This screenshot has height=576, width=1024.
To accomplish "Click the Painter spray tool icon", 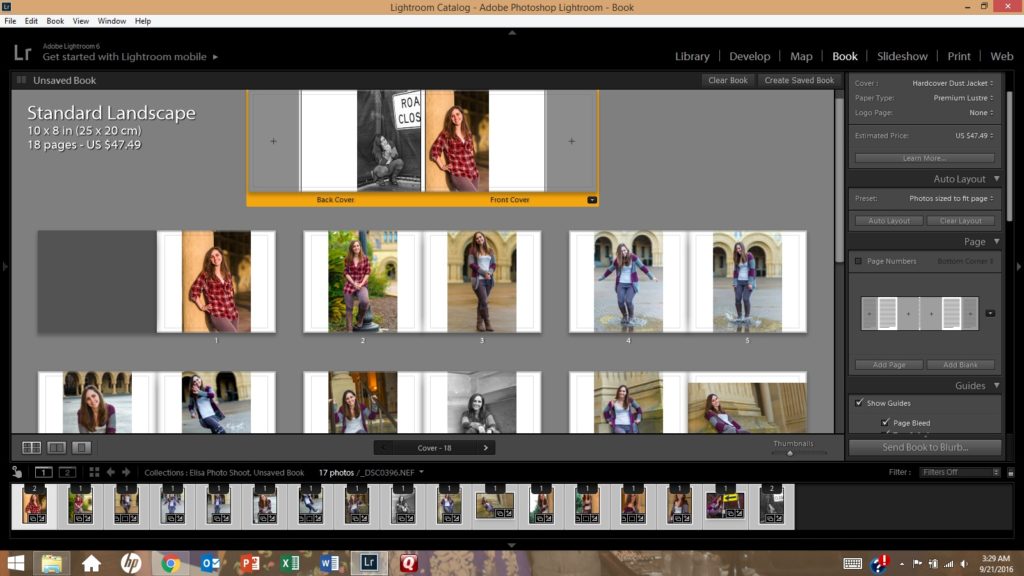I will 17,472.
